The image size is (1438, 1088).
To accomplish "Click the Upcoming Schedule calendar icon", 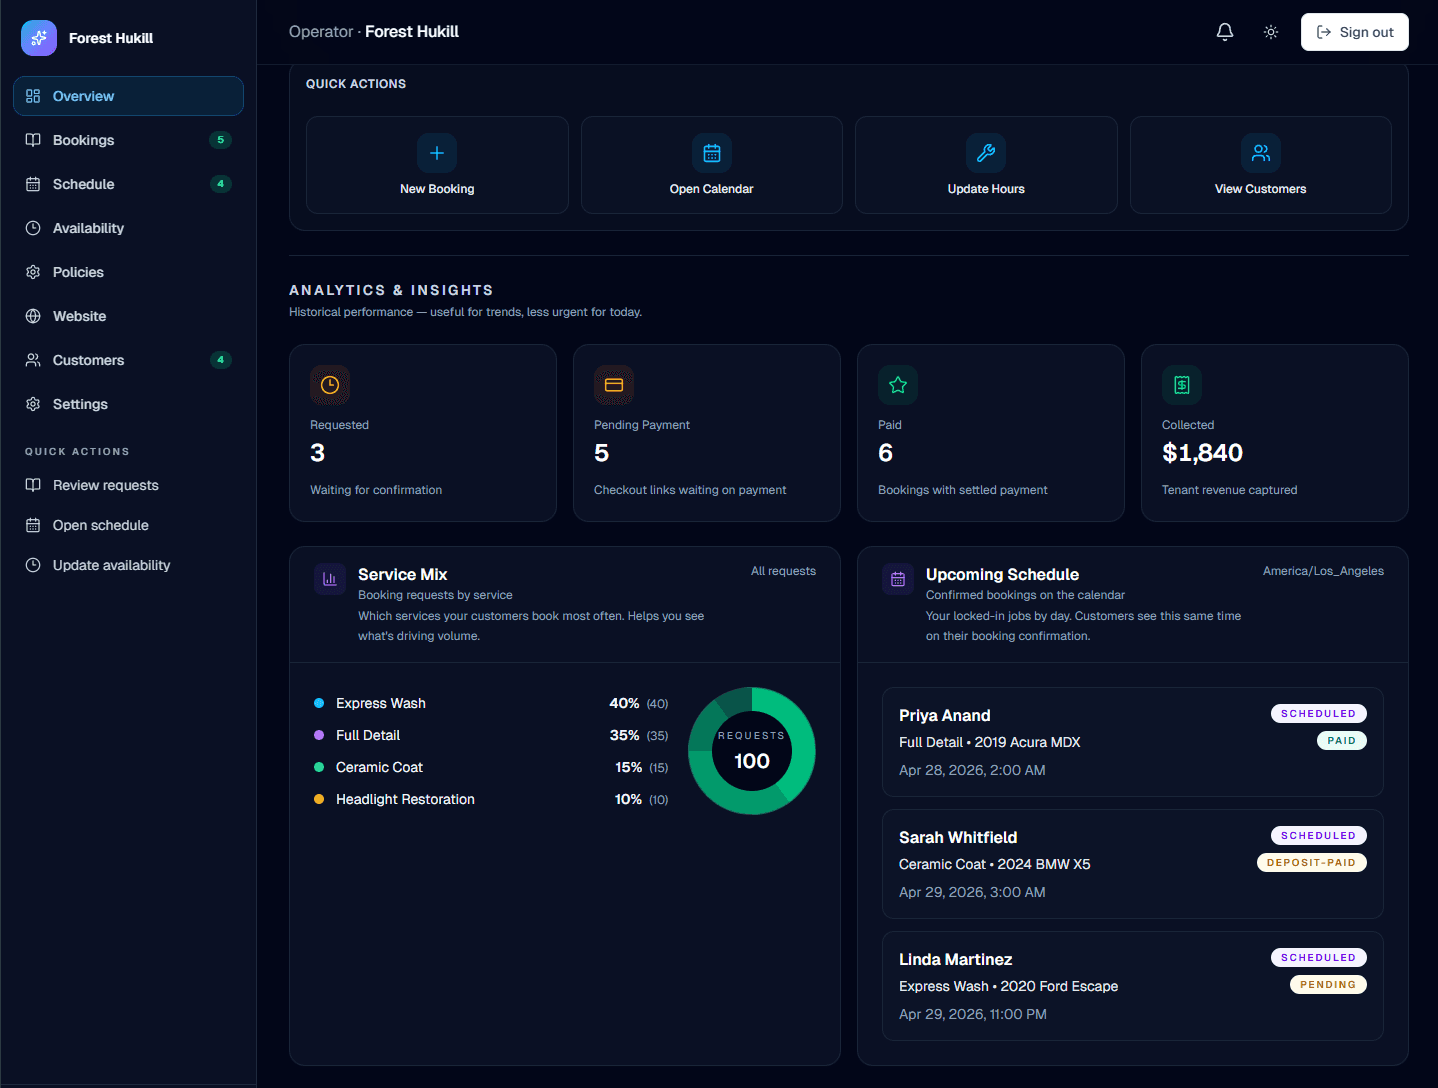I will tap(898, 579).
